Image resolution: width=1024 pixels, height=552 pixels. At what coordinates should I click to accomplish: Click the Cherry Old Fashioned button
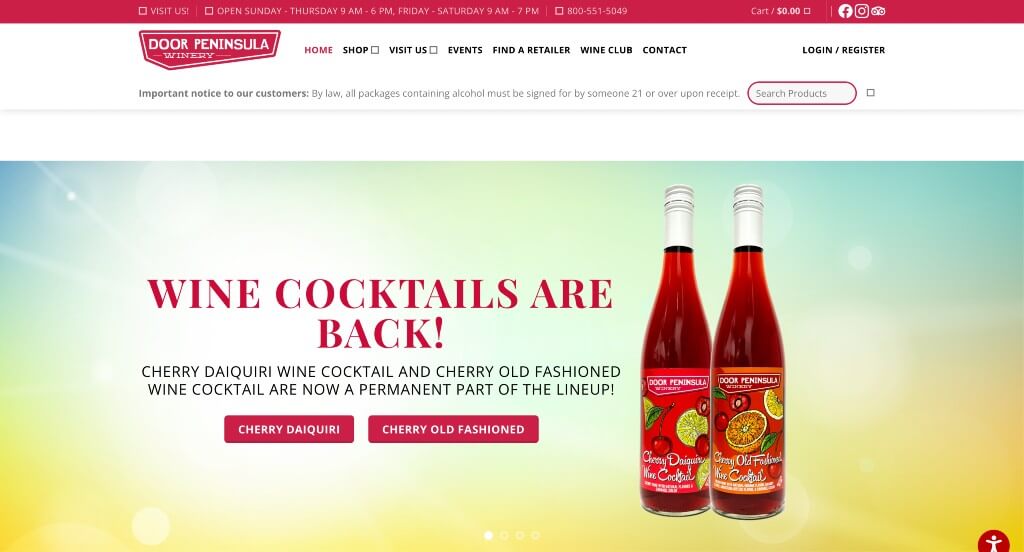453,429
